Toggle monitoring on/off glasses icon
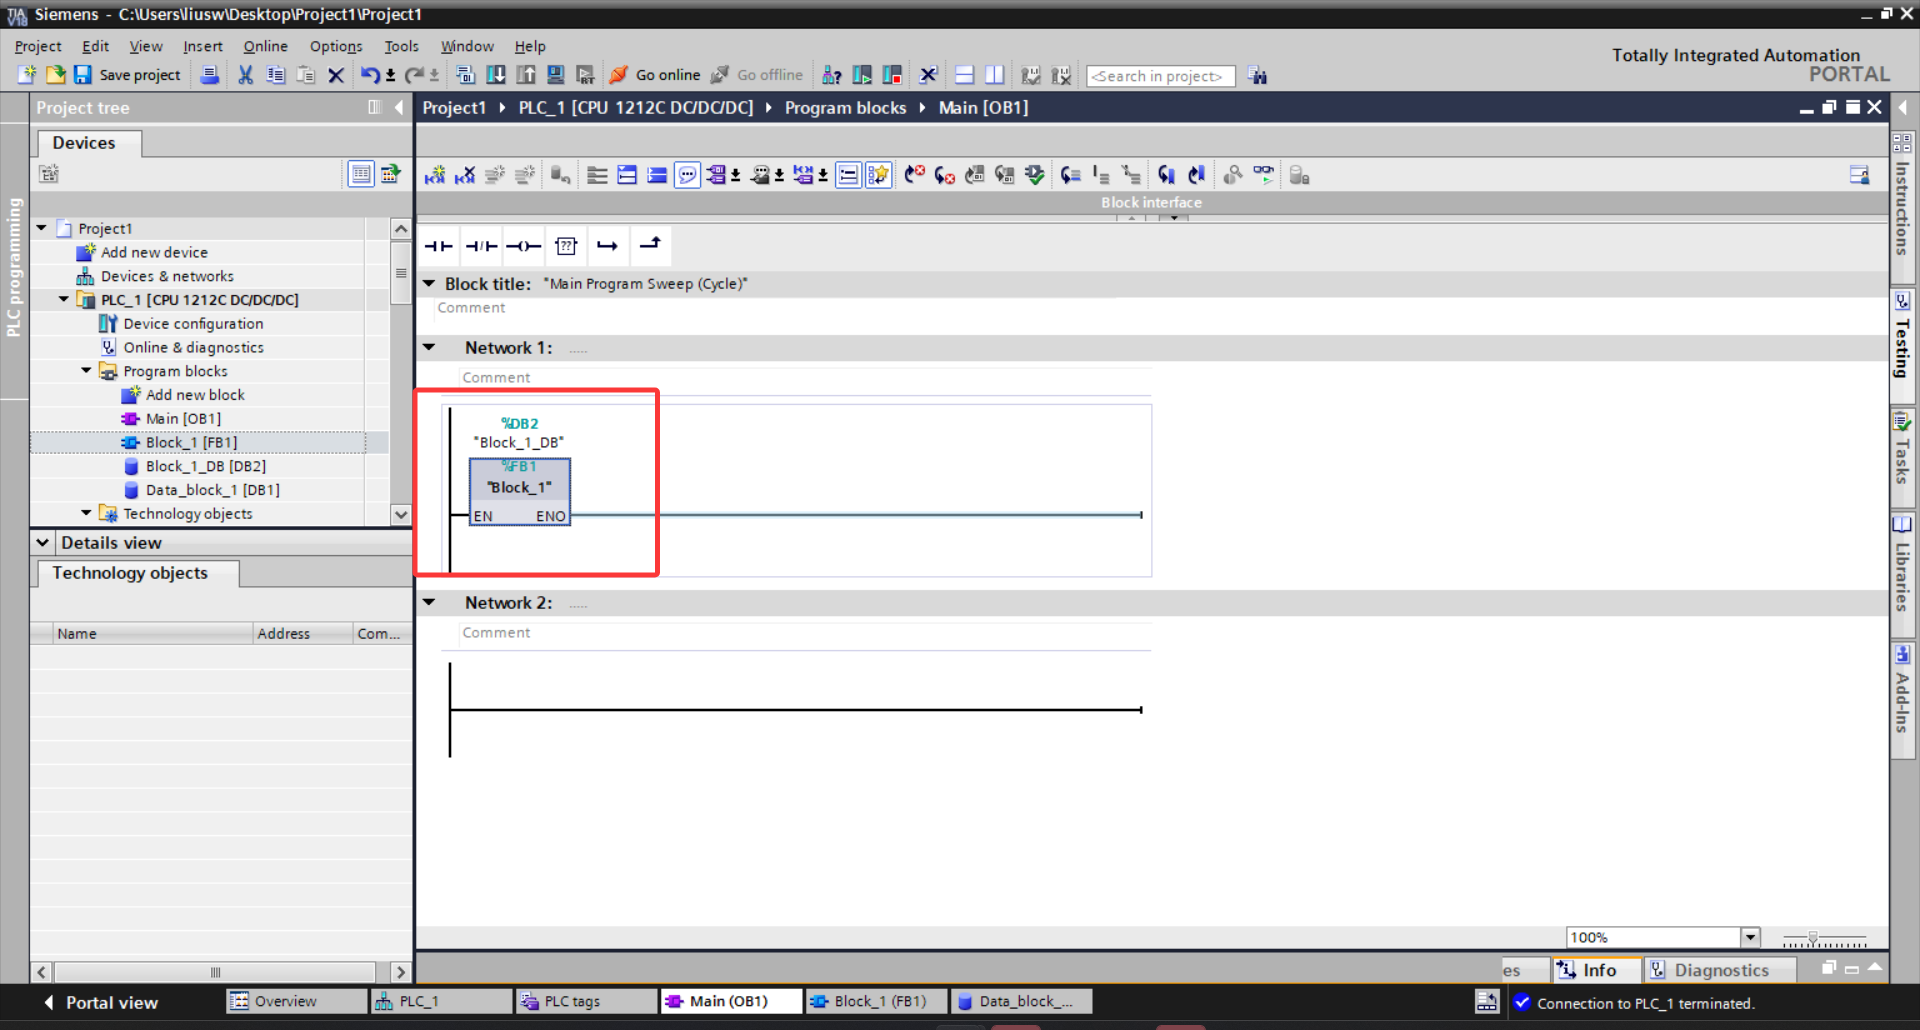This screenshot has width=1920, height=1030. 1264,175
